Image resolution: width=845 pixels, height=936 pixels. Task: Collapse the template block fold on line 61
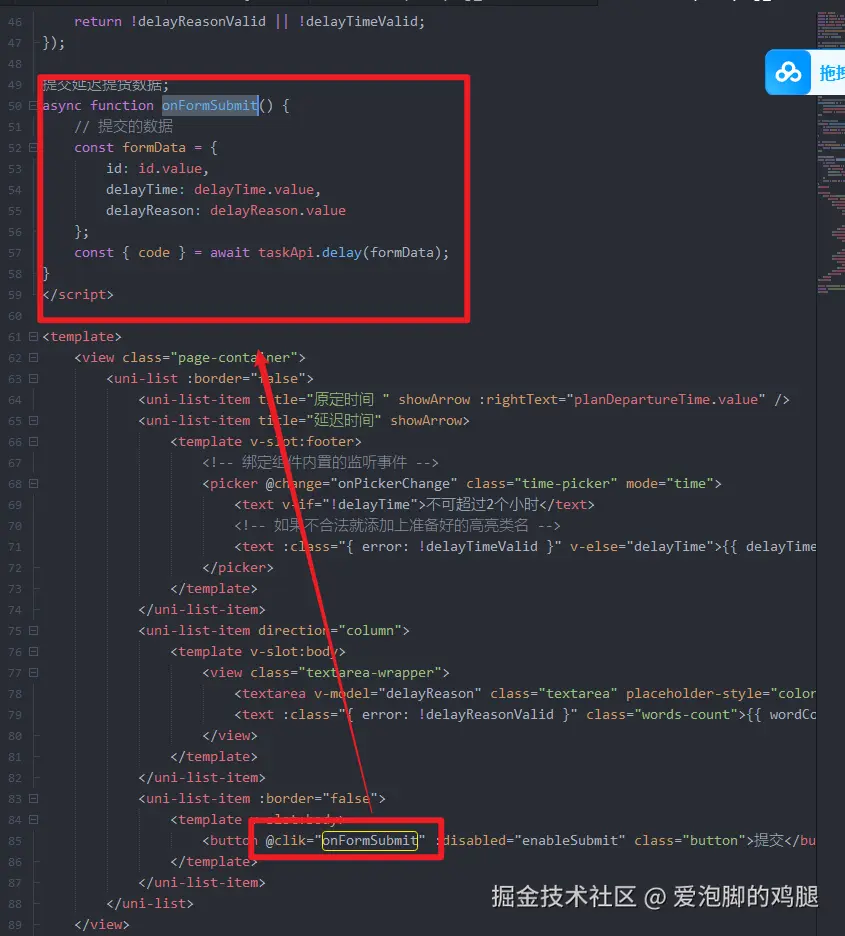[x=33, y=337]
